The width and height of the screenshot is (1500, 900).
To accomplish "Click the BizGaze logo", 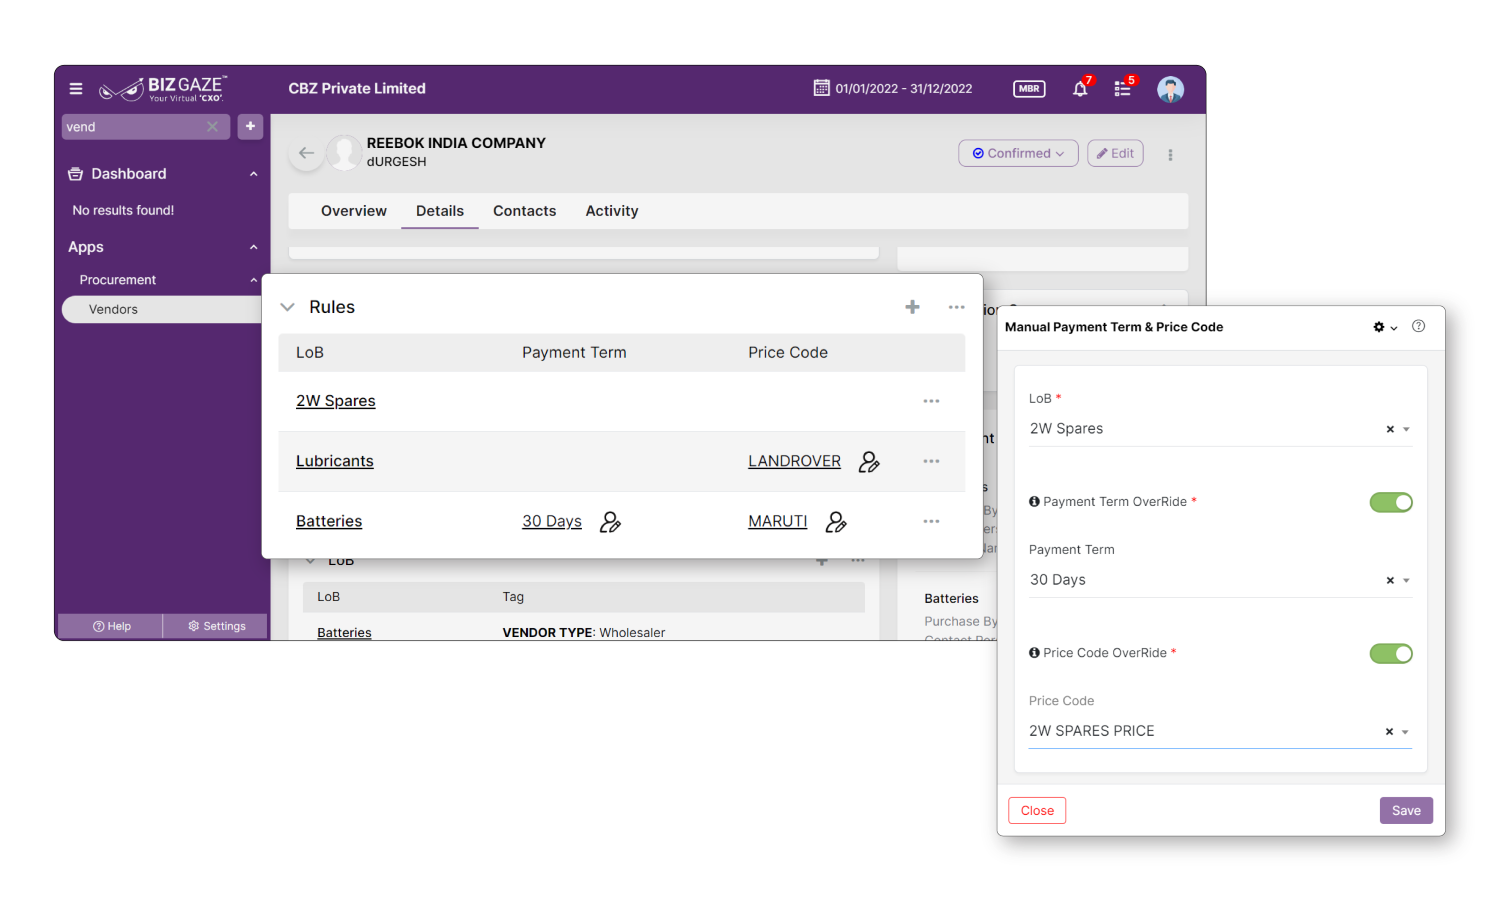I will 163,89.
